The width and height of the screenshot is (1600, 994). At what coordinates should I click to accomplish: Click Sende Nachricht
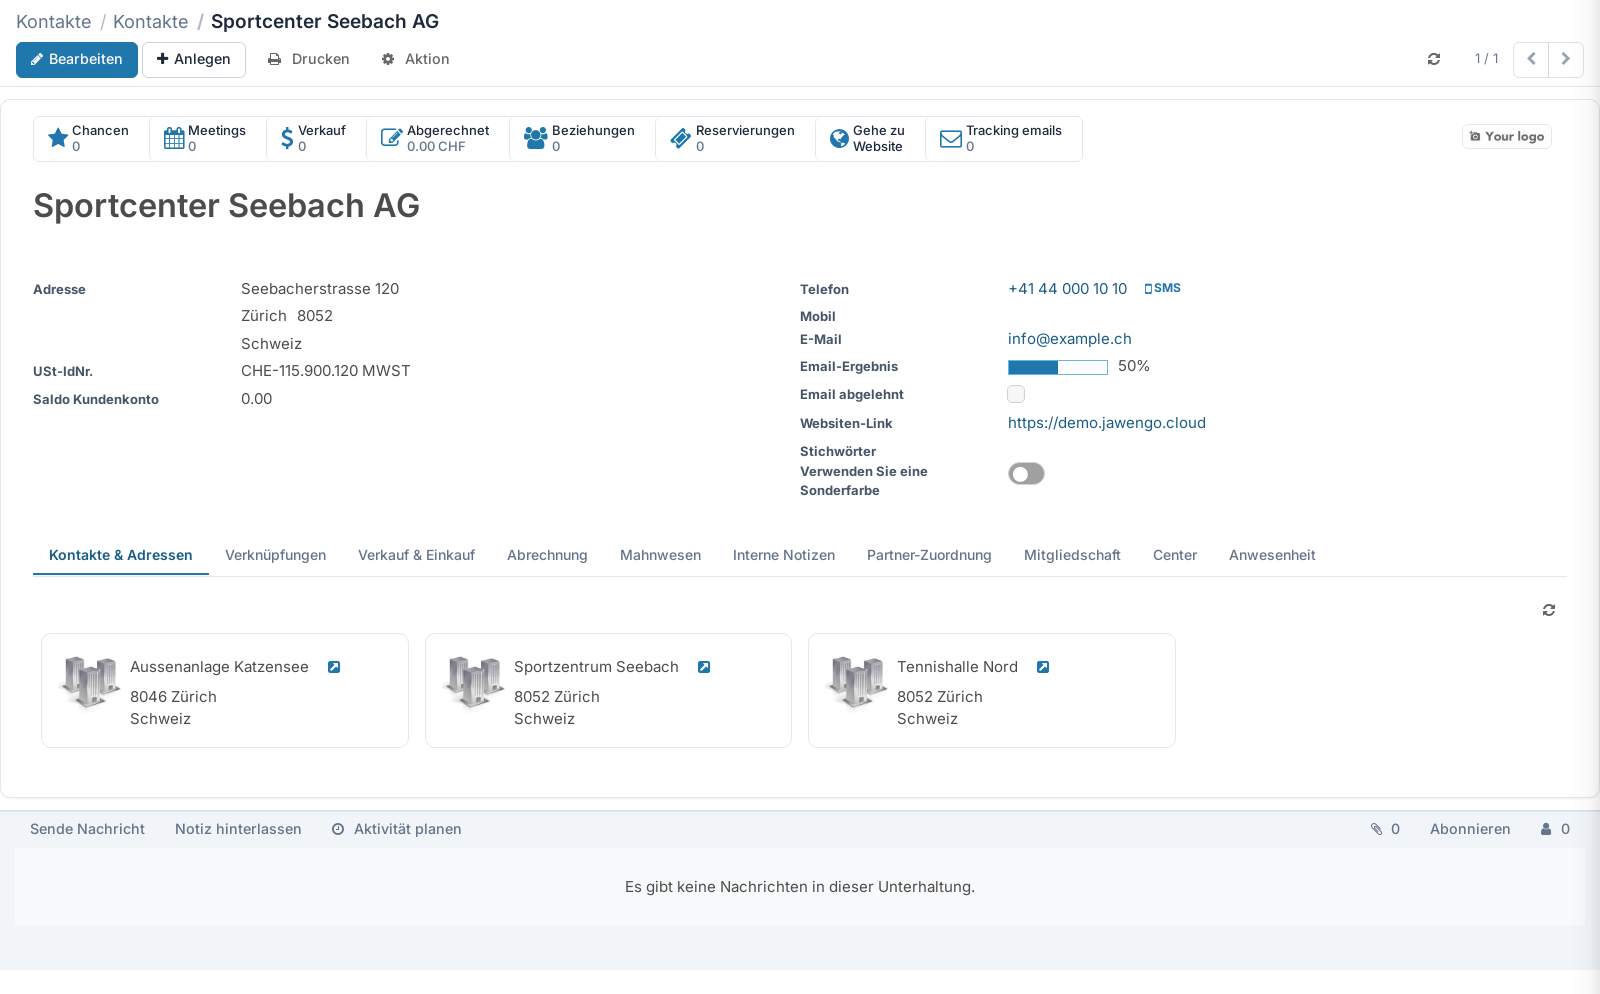pos(87,829)
